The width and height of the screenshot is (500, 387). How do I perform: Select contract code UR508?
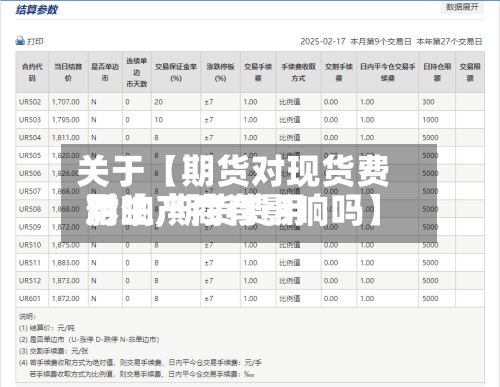[x=30, y=209]
